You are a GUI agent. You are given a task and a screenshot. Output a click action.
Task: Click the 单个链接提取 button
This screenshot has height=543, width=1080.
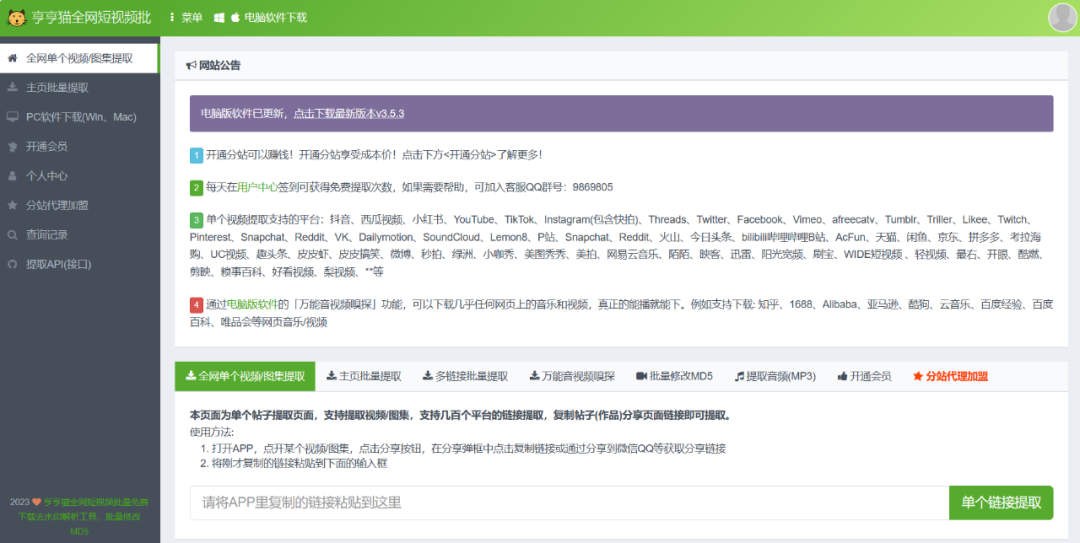(1001, 503)
